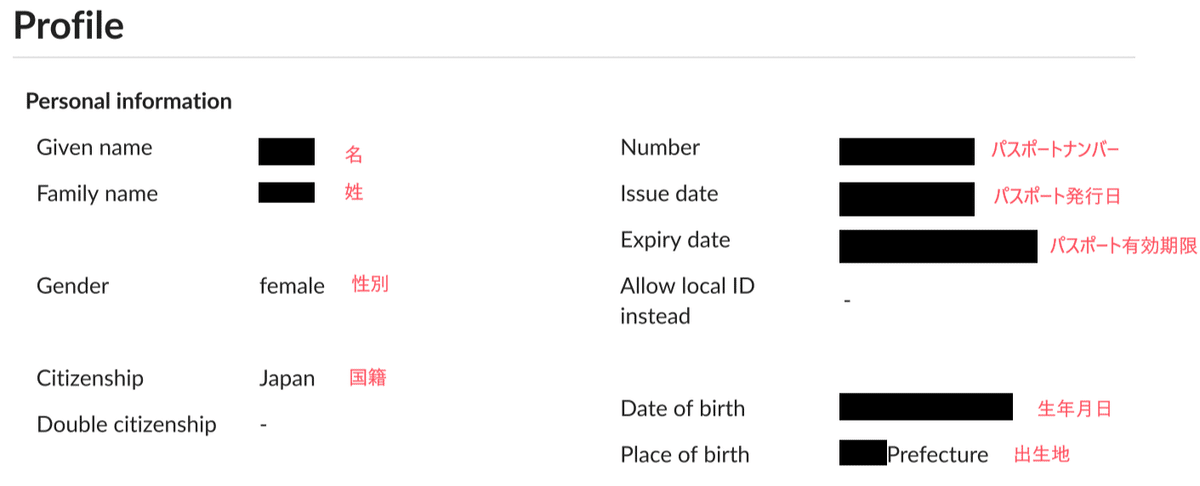Click the Gender value "female"
The height and width of the screenshot is (486, 1200).
pyautogui.click(x=292, y=286)
